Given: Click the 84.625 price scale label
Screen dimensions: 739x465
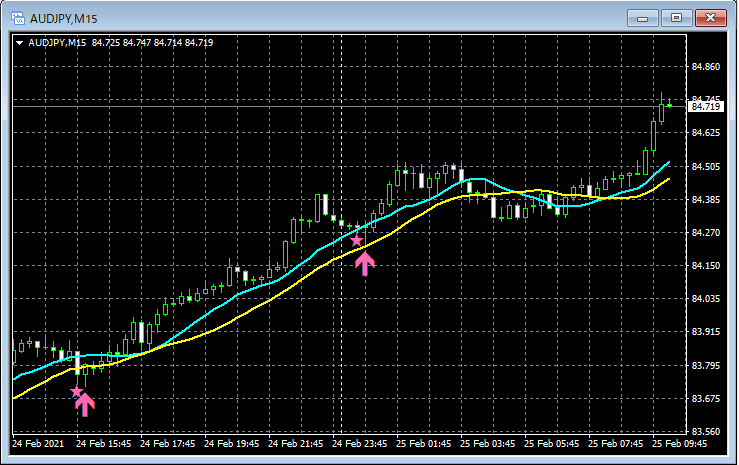Looking at the screenshot, I should [x=706, y=133].
